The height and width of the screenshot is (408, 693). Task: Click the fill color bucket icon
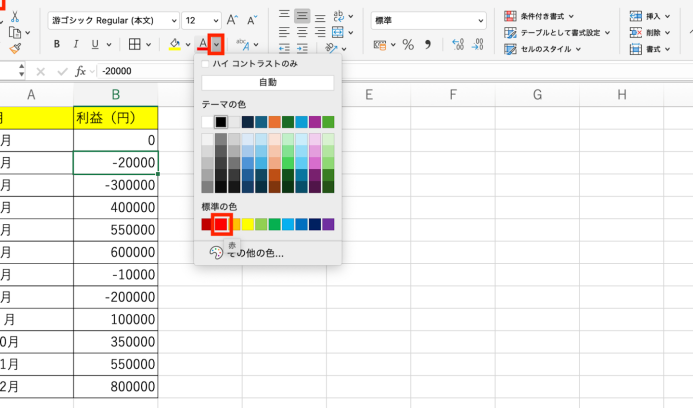coord(175,44)
